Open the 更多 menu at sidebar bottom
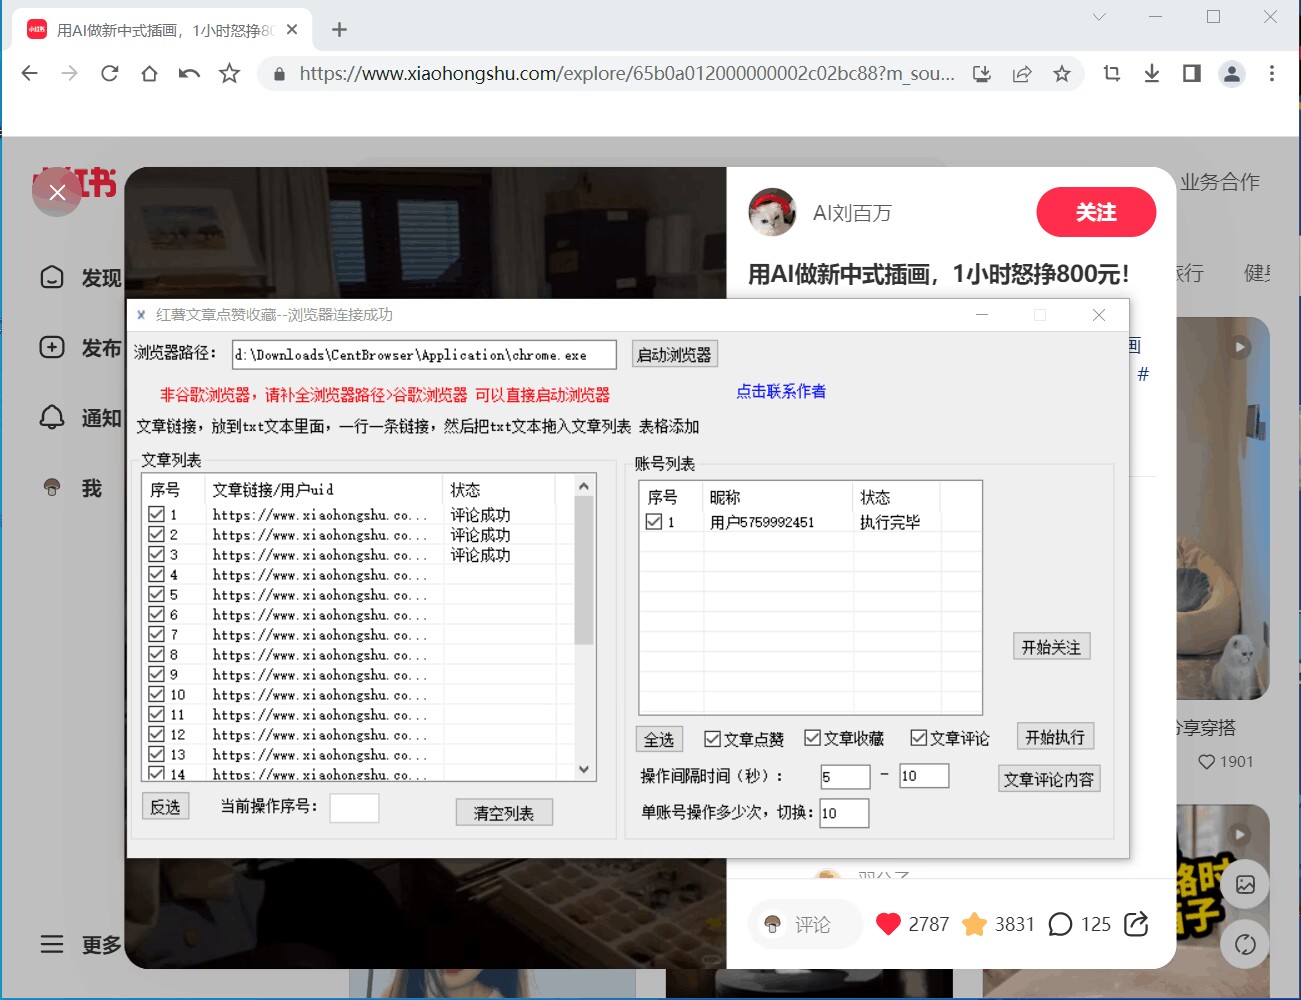The height and width of the screenshot is (1000, 1301). [51, 944]
